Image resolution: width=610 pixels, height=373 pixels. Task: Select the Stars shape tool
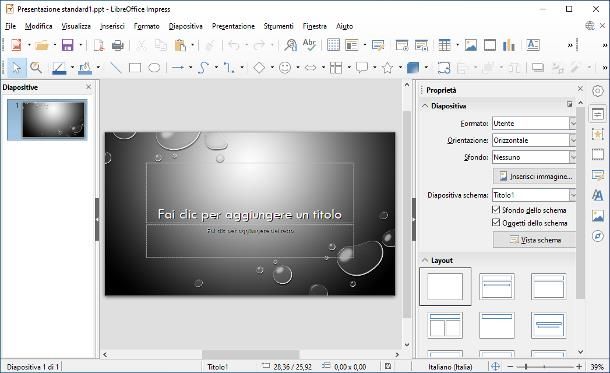pyautogui.click(x=387, y=68)
